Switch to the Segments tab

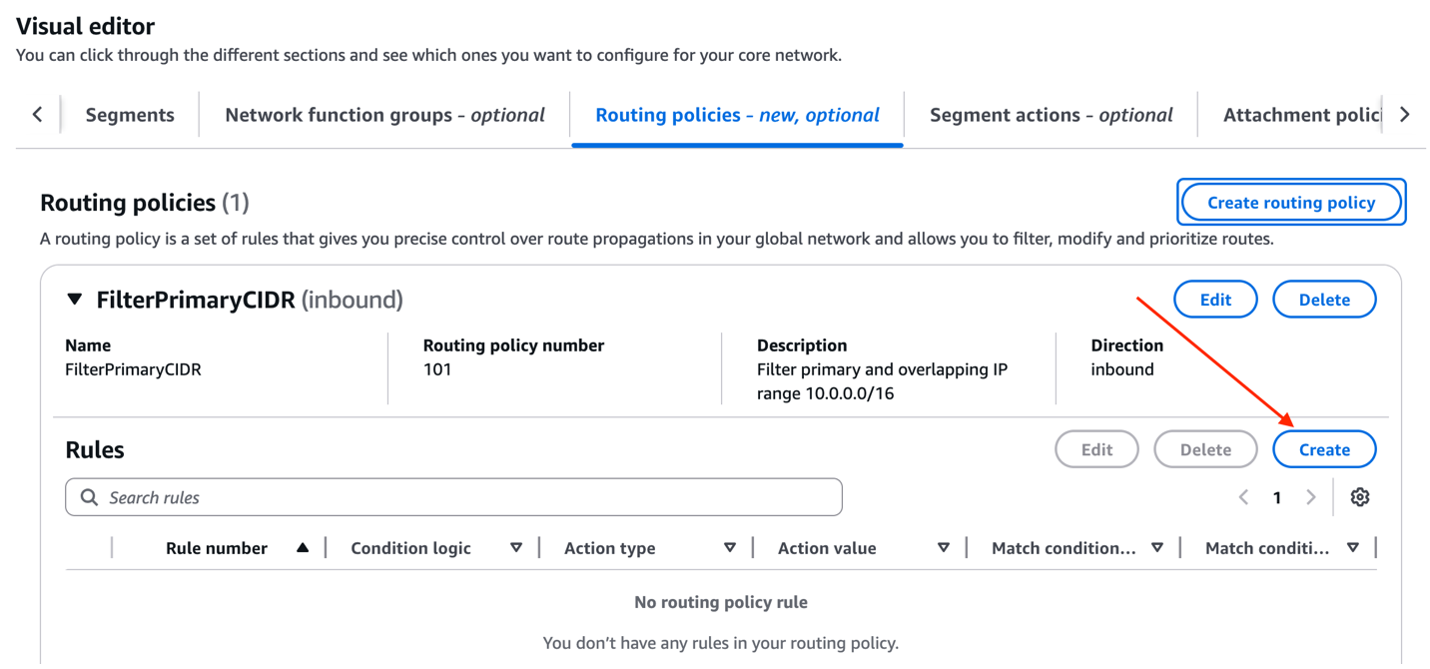pos(129,114)
